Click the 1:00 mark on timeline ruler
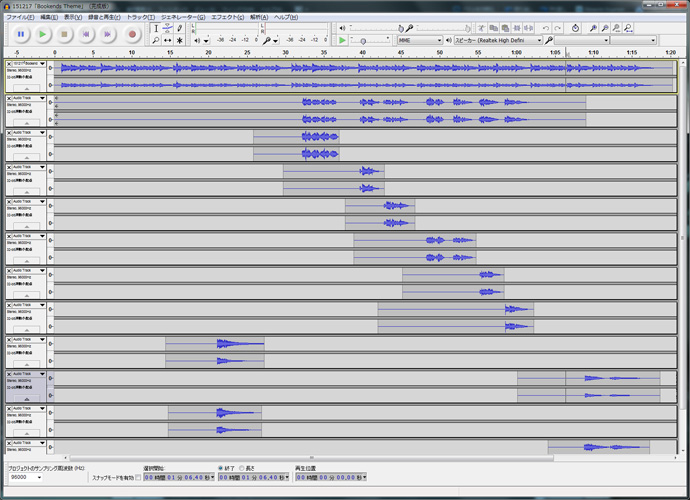Viewport: 690px width, 500px height. (x=517, y=52)
